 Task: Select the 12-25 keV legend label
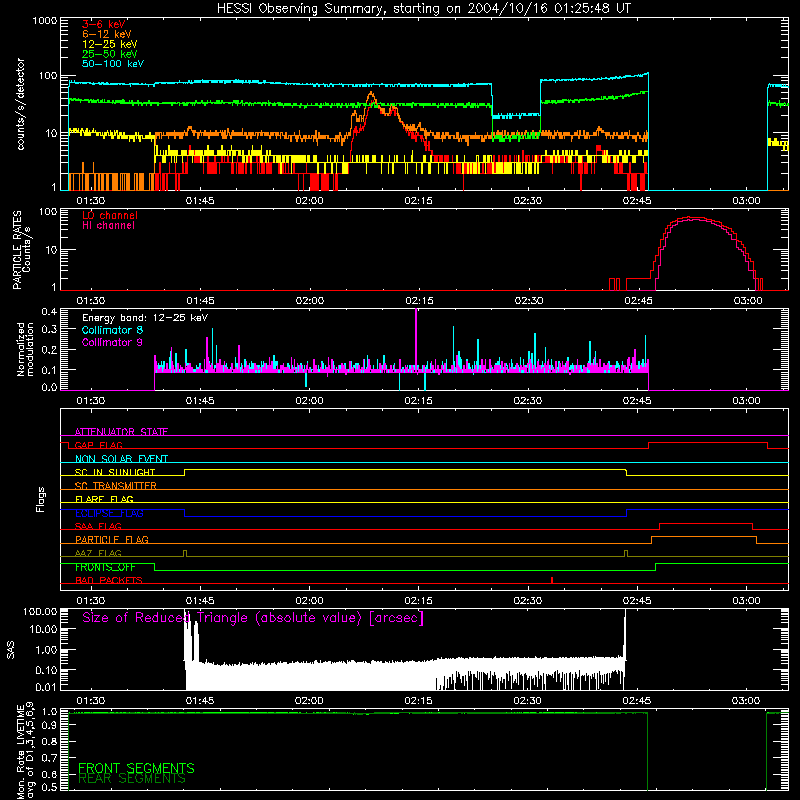[110, 44]
